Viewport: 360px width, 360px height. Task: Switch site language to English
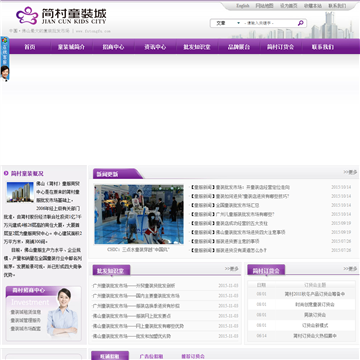pyautogui.click(x=243, y=6)
